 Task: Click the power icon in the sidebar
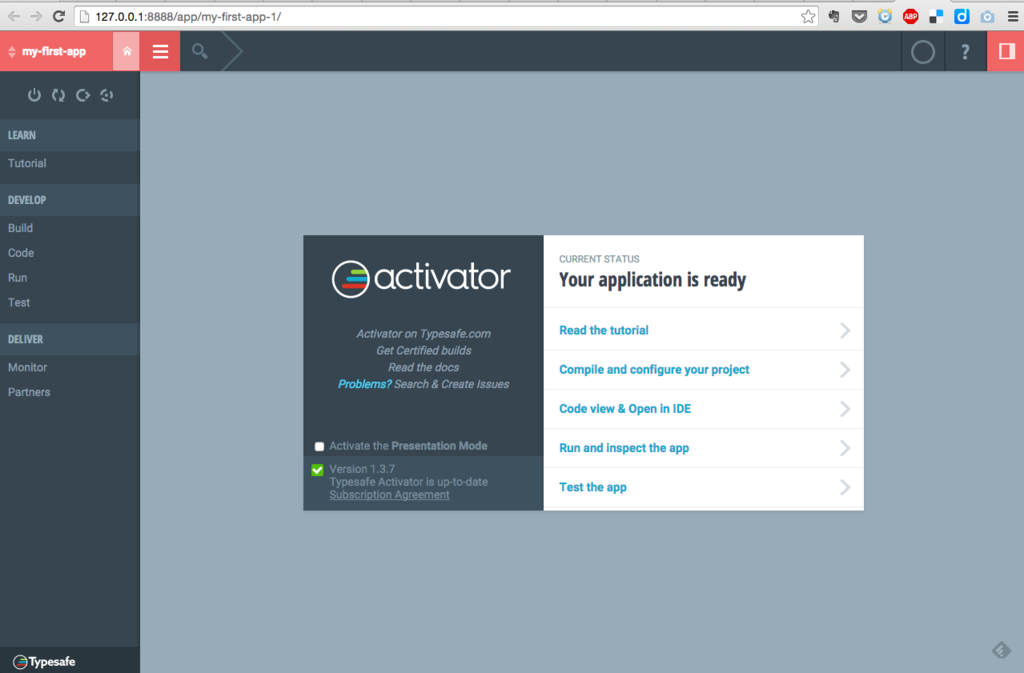click(x=34, y=95)
